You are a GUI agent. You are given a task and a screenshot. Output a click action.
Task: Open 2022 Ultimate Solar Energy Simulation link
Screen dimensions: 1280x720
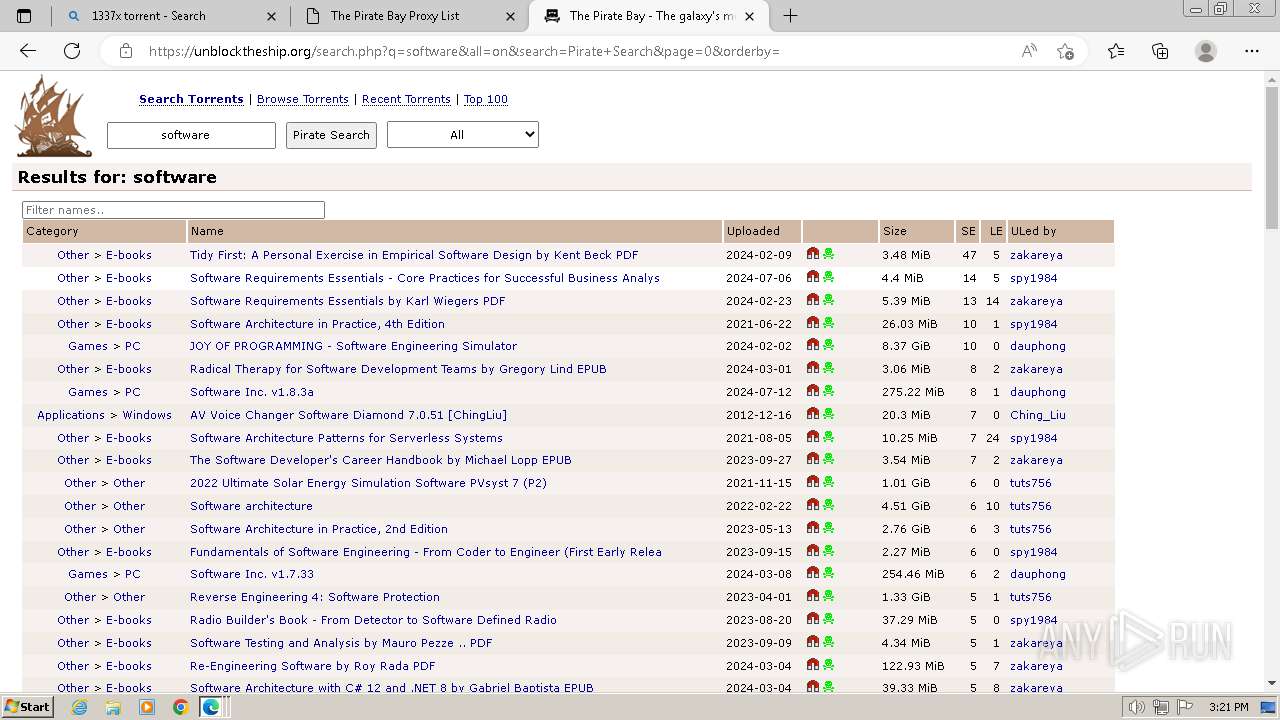point(368,483)
